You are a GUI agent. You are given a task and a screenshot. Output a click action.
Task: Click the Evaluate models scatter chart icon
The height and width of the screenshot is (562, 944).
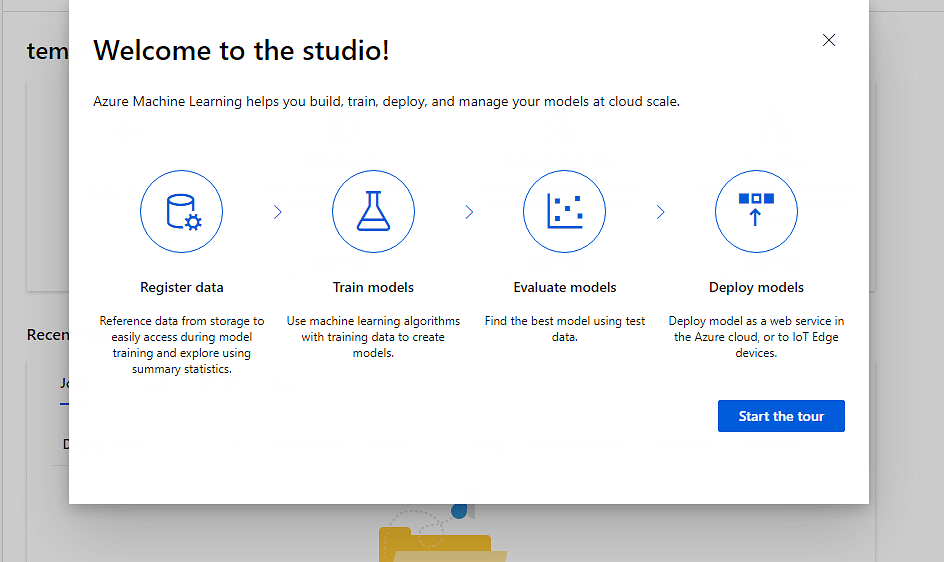pyautogui.click(x=564, y=211)
